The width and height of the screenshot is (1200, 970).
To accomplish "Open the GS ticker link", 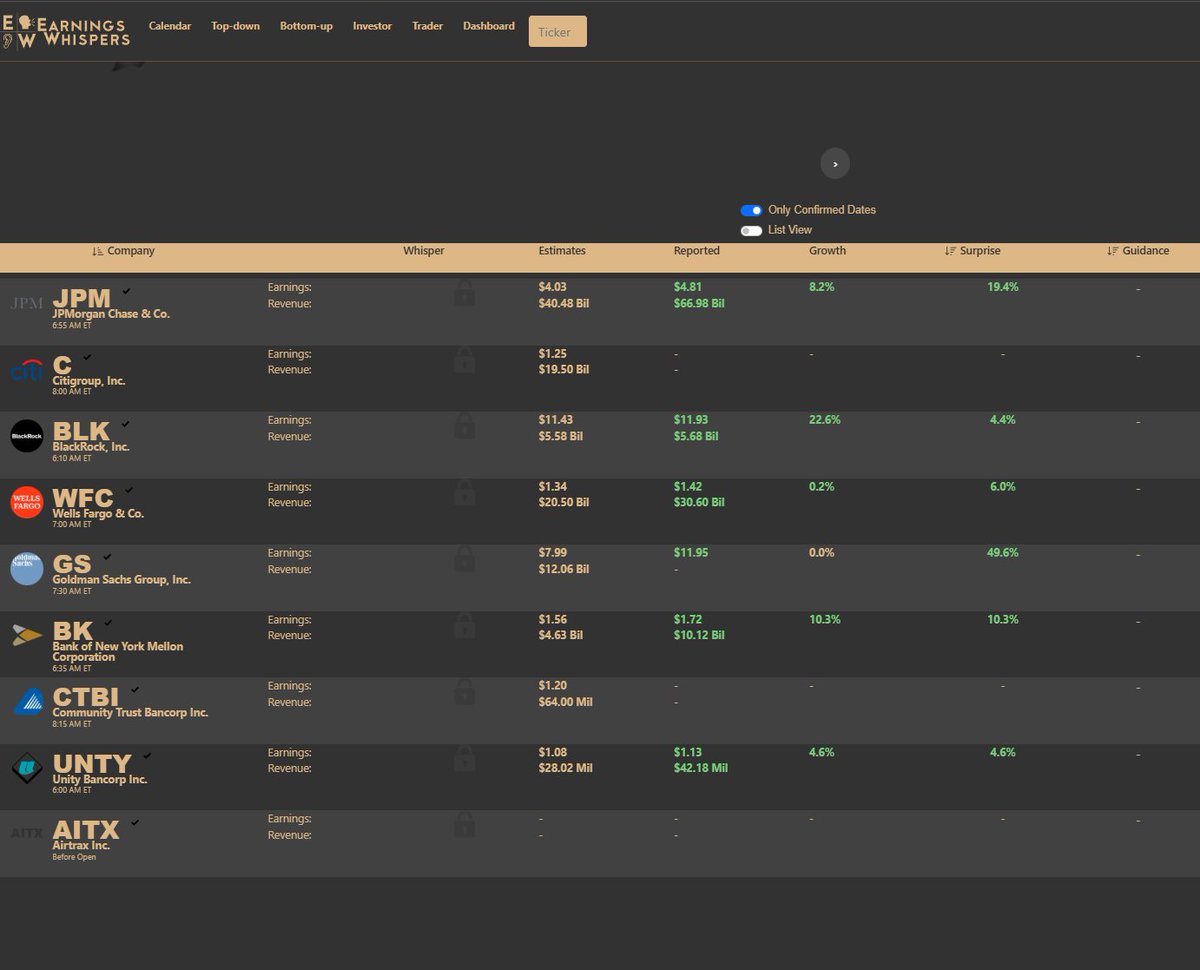I will (x=72, y=564).
